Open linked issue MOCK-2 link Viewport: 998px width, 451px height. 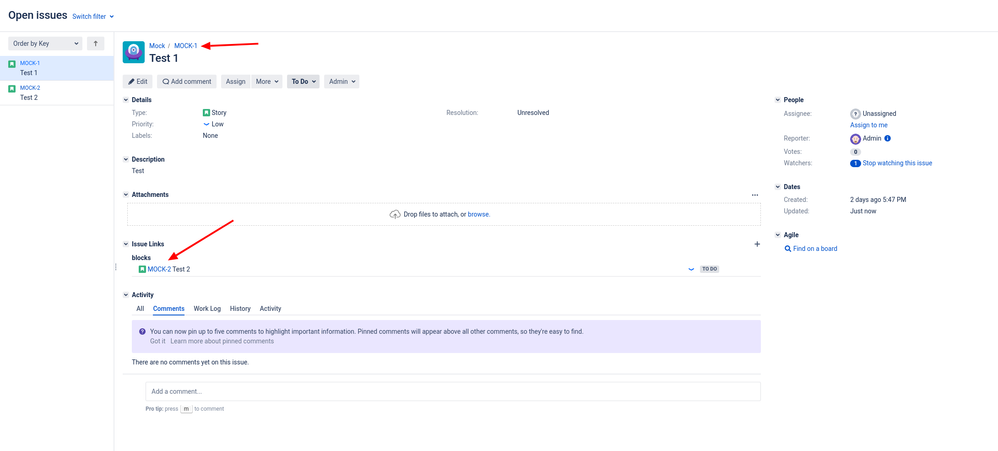coord(159,269)
